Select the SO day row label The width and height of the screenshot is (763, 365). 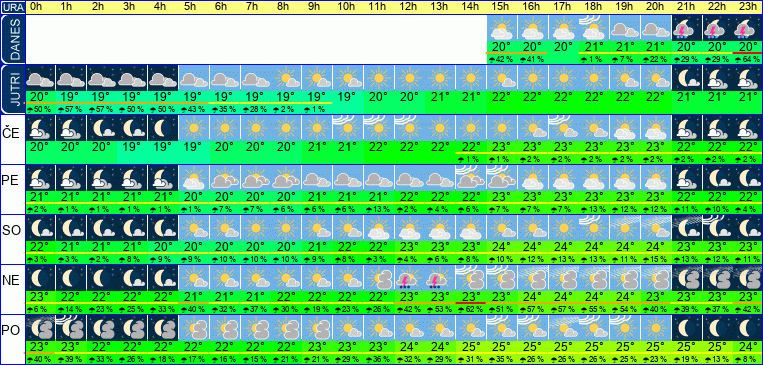click(x=11, y=230)
